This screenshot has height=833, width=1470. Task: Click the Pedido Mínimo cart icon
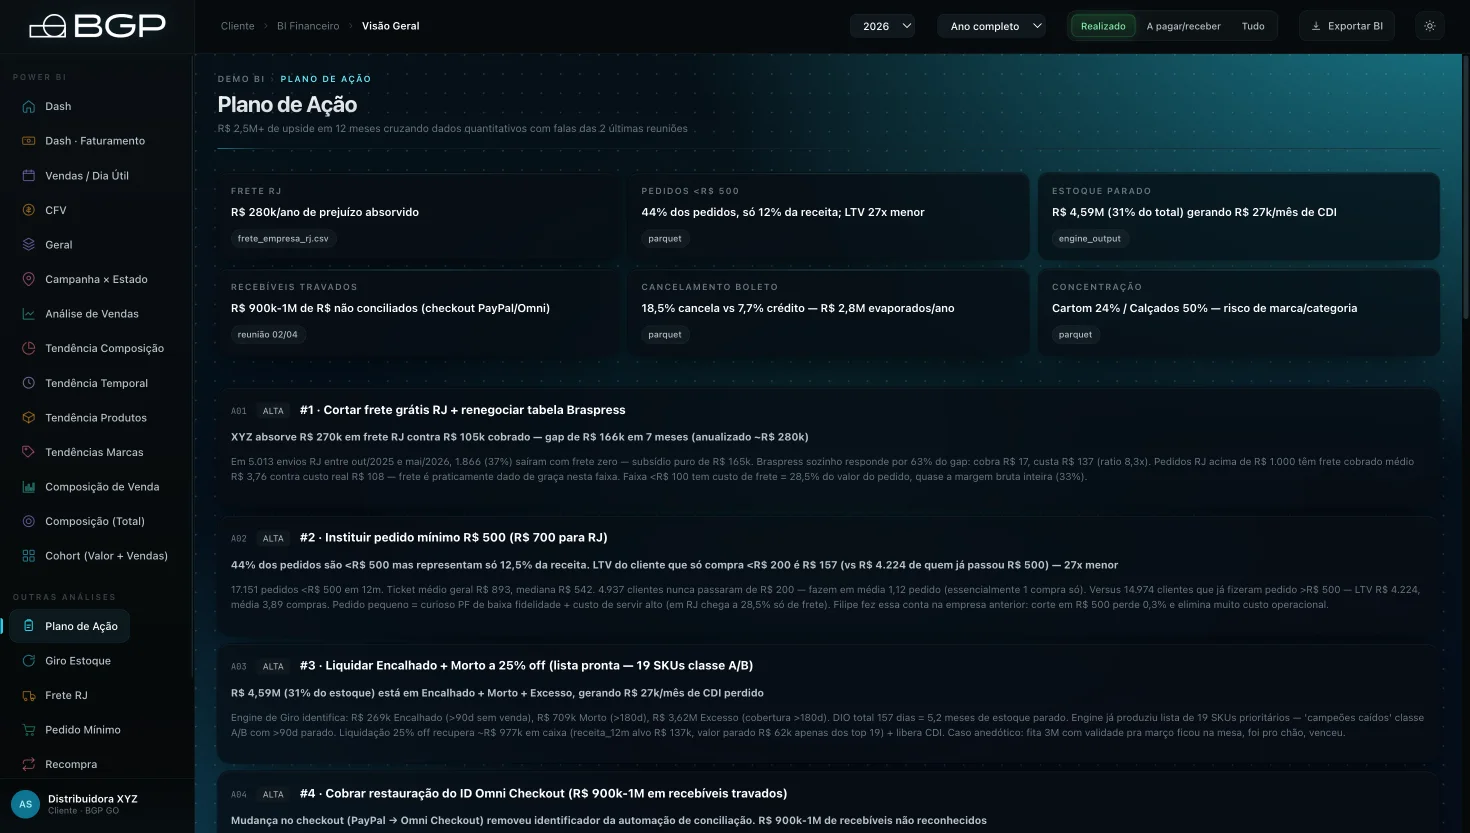[x=29, y=730]
